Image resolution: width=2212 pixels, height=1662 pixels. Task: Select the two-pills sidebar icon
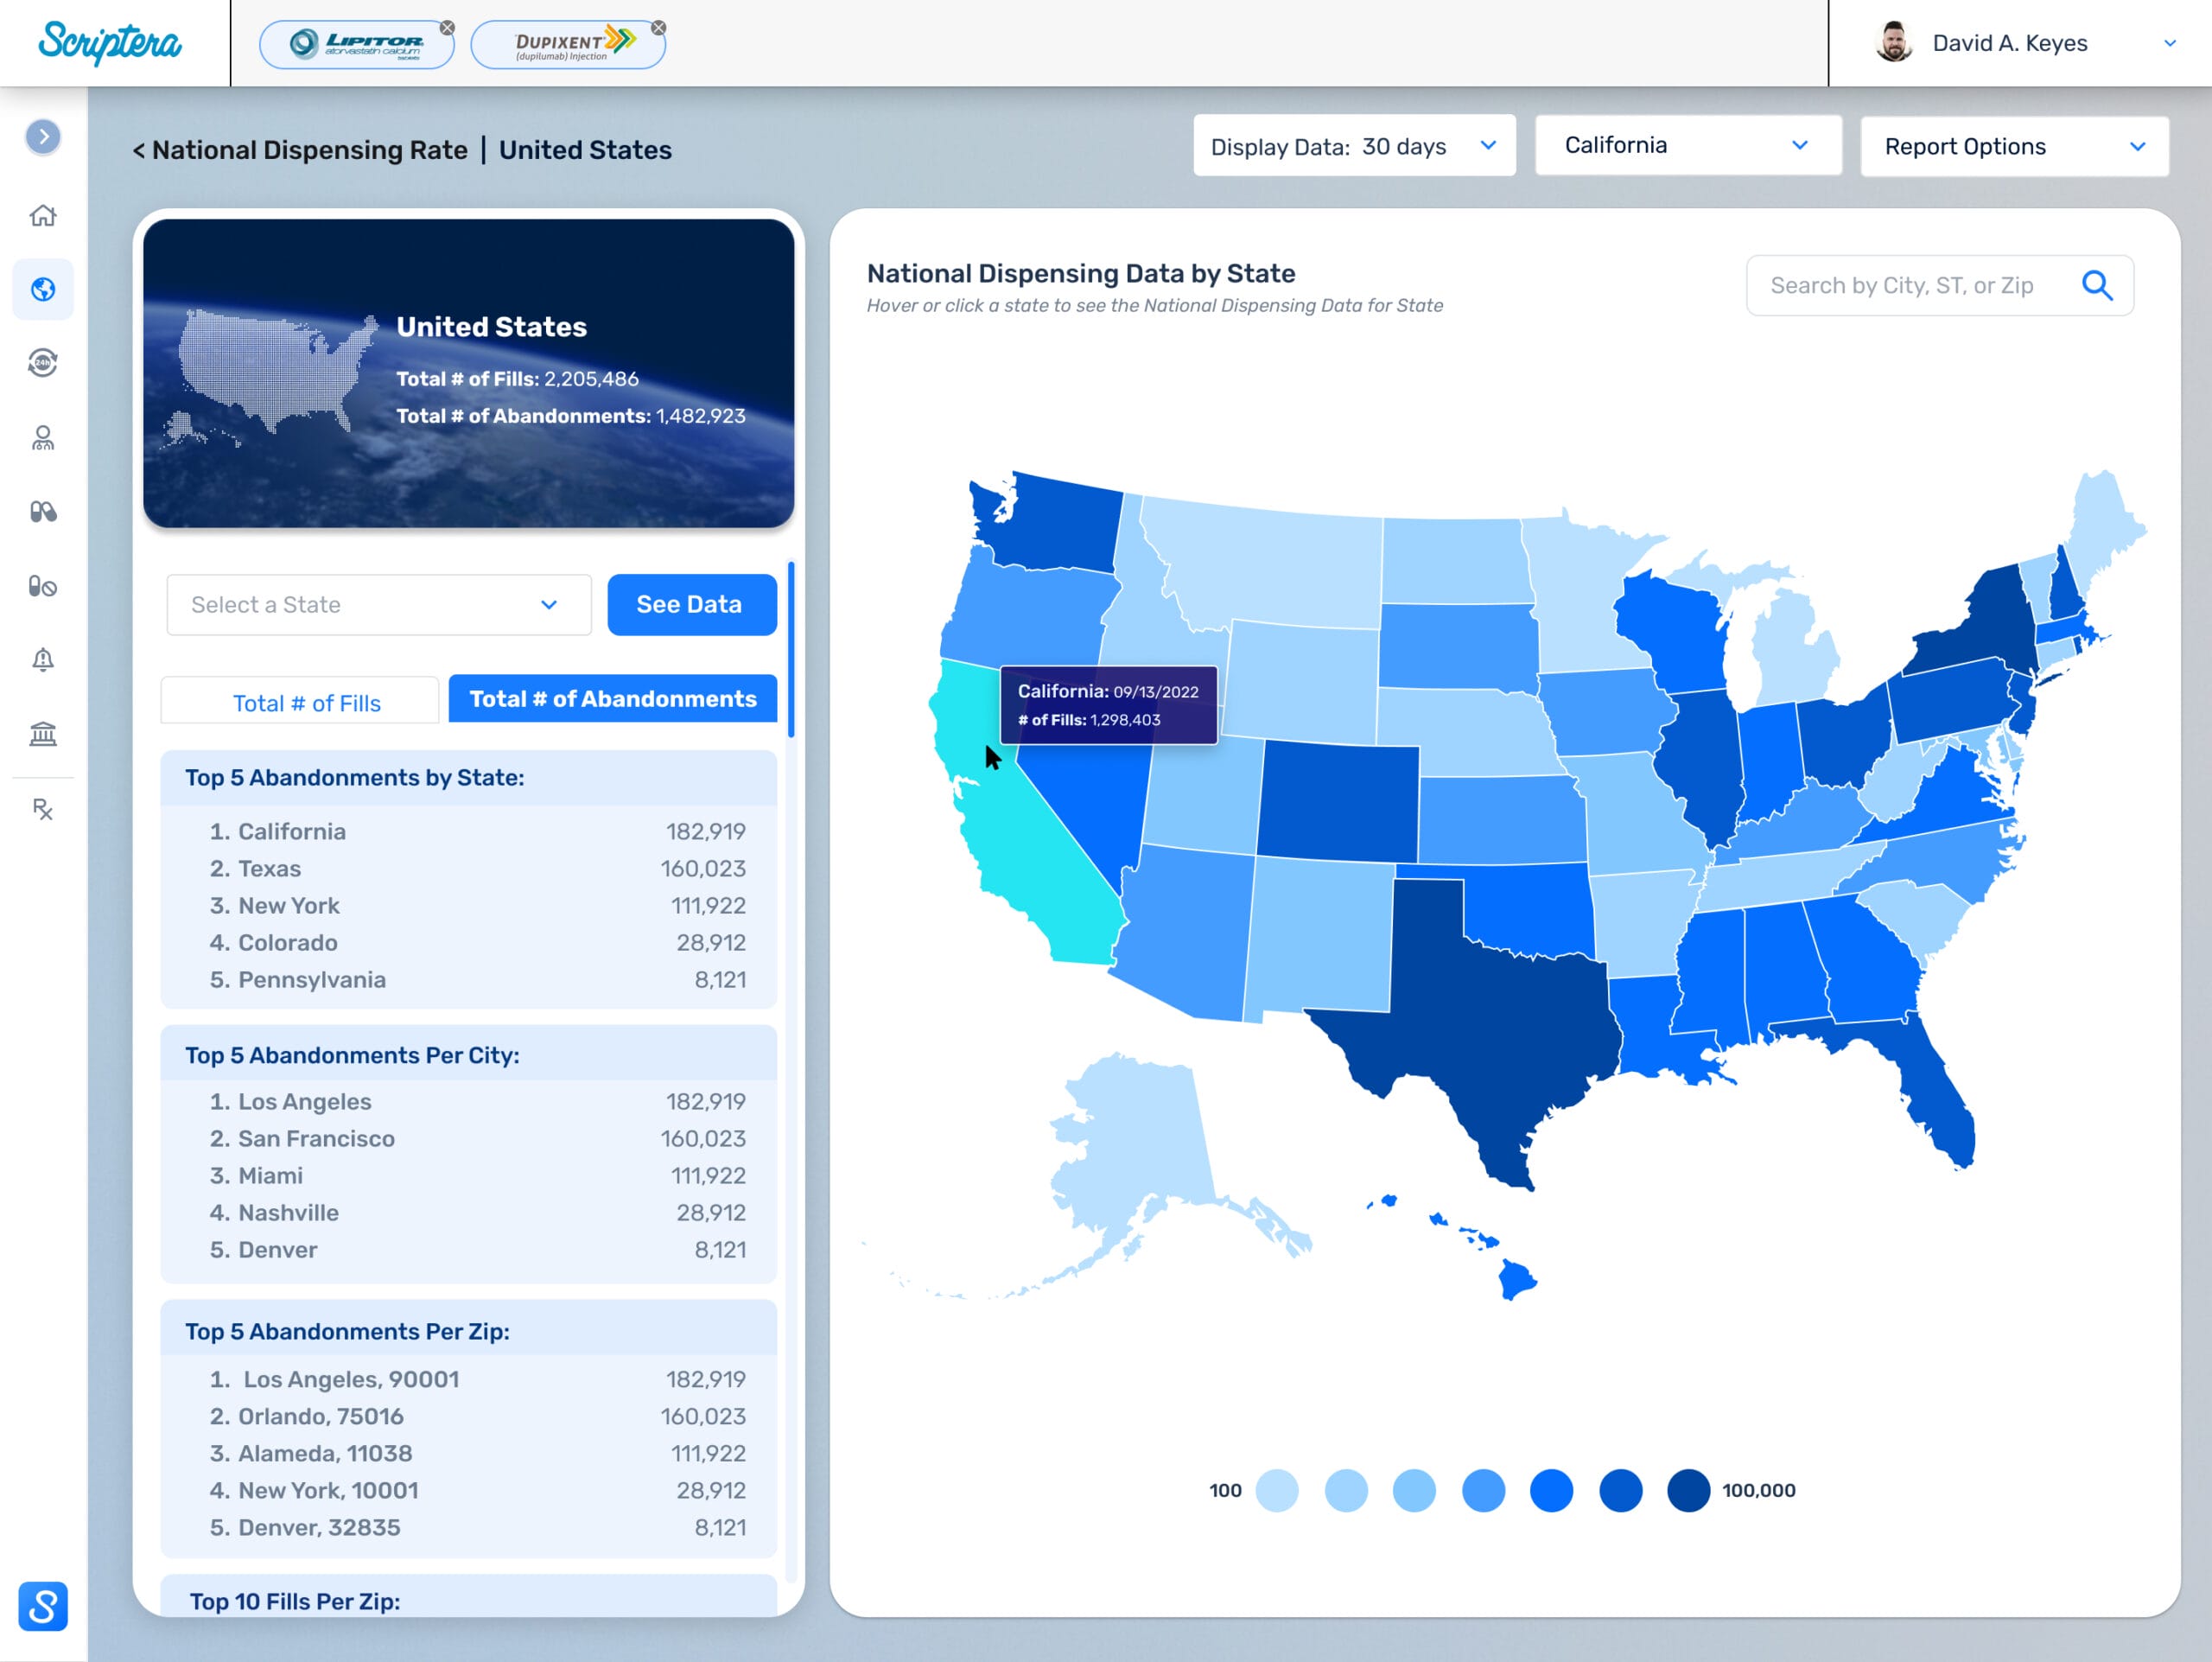[43, 512]
